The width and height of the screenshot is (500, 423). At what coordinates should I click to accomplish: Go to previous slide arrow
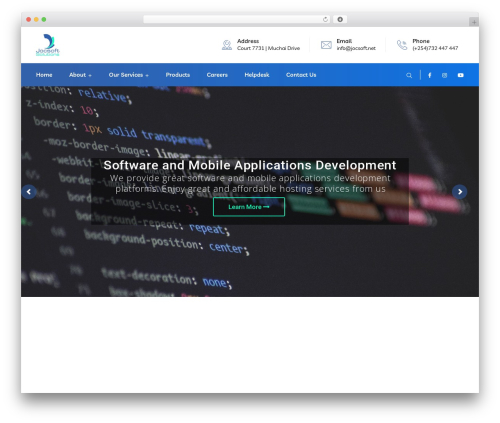(29, 192)
